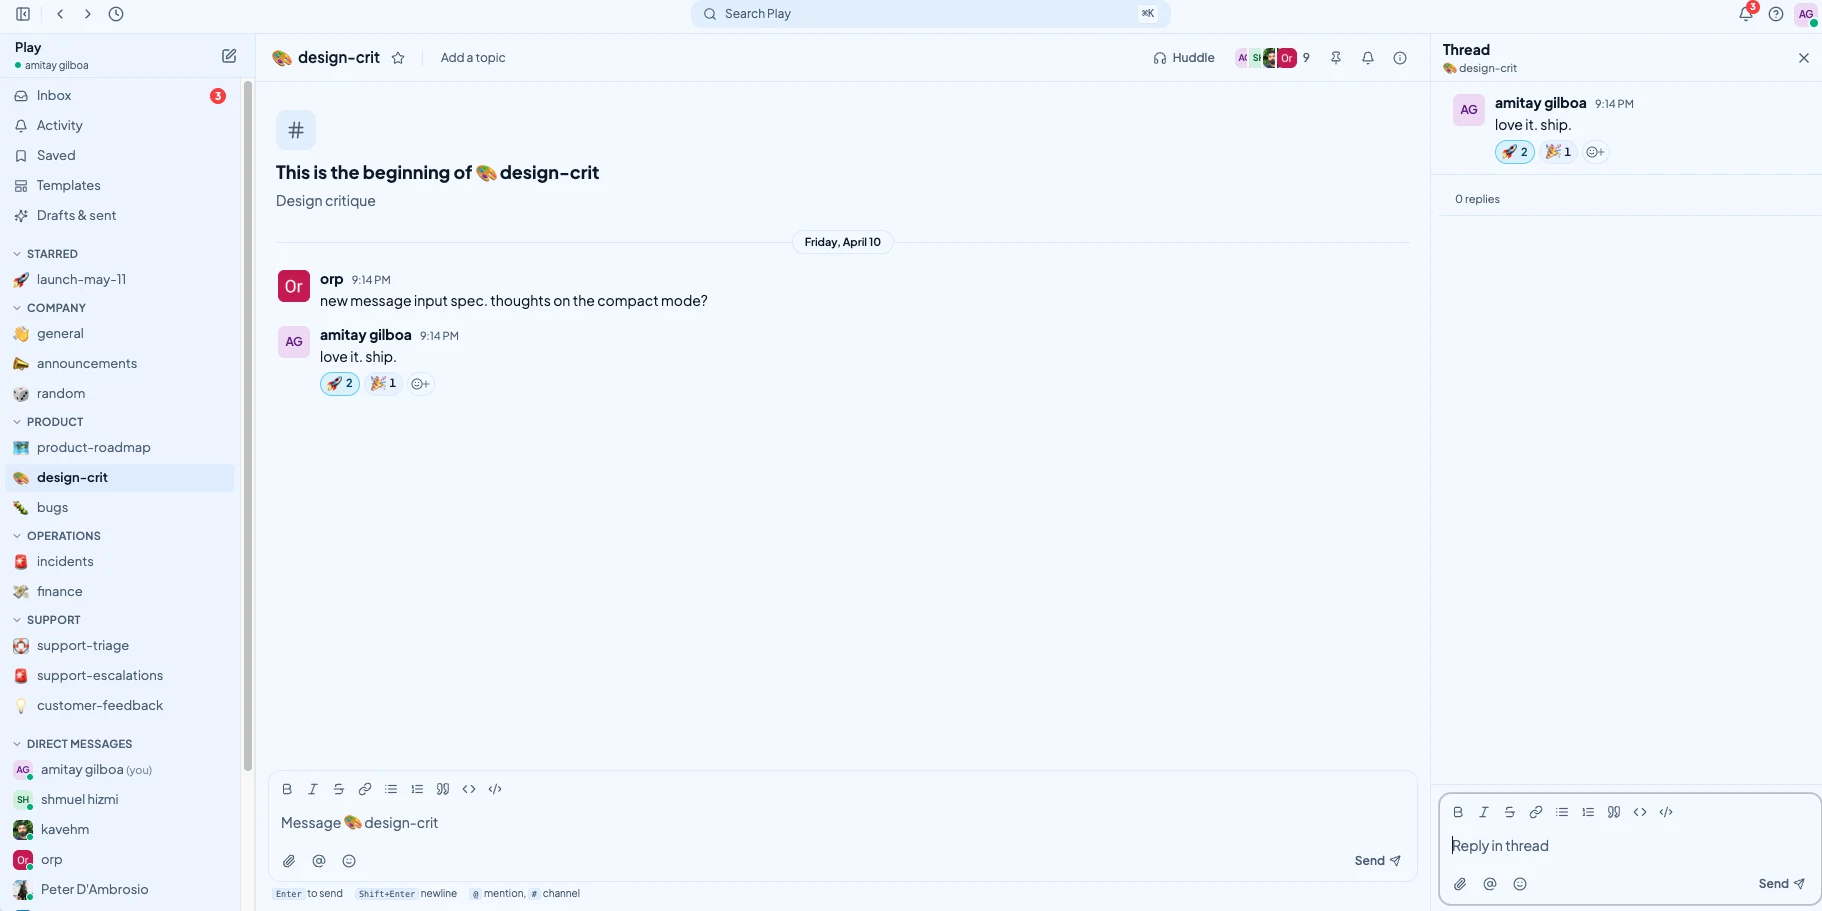Collapse the COMPANY section

tap(49, 308)
